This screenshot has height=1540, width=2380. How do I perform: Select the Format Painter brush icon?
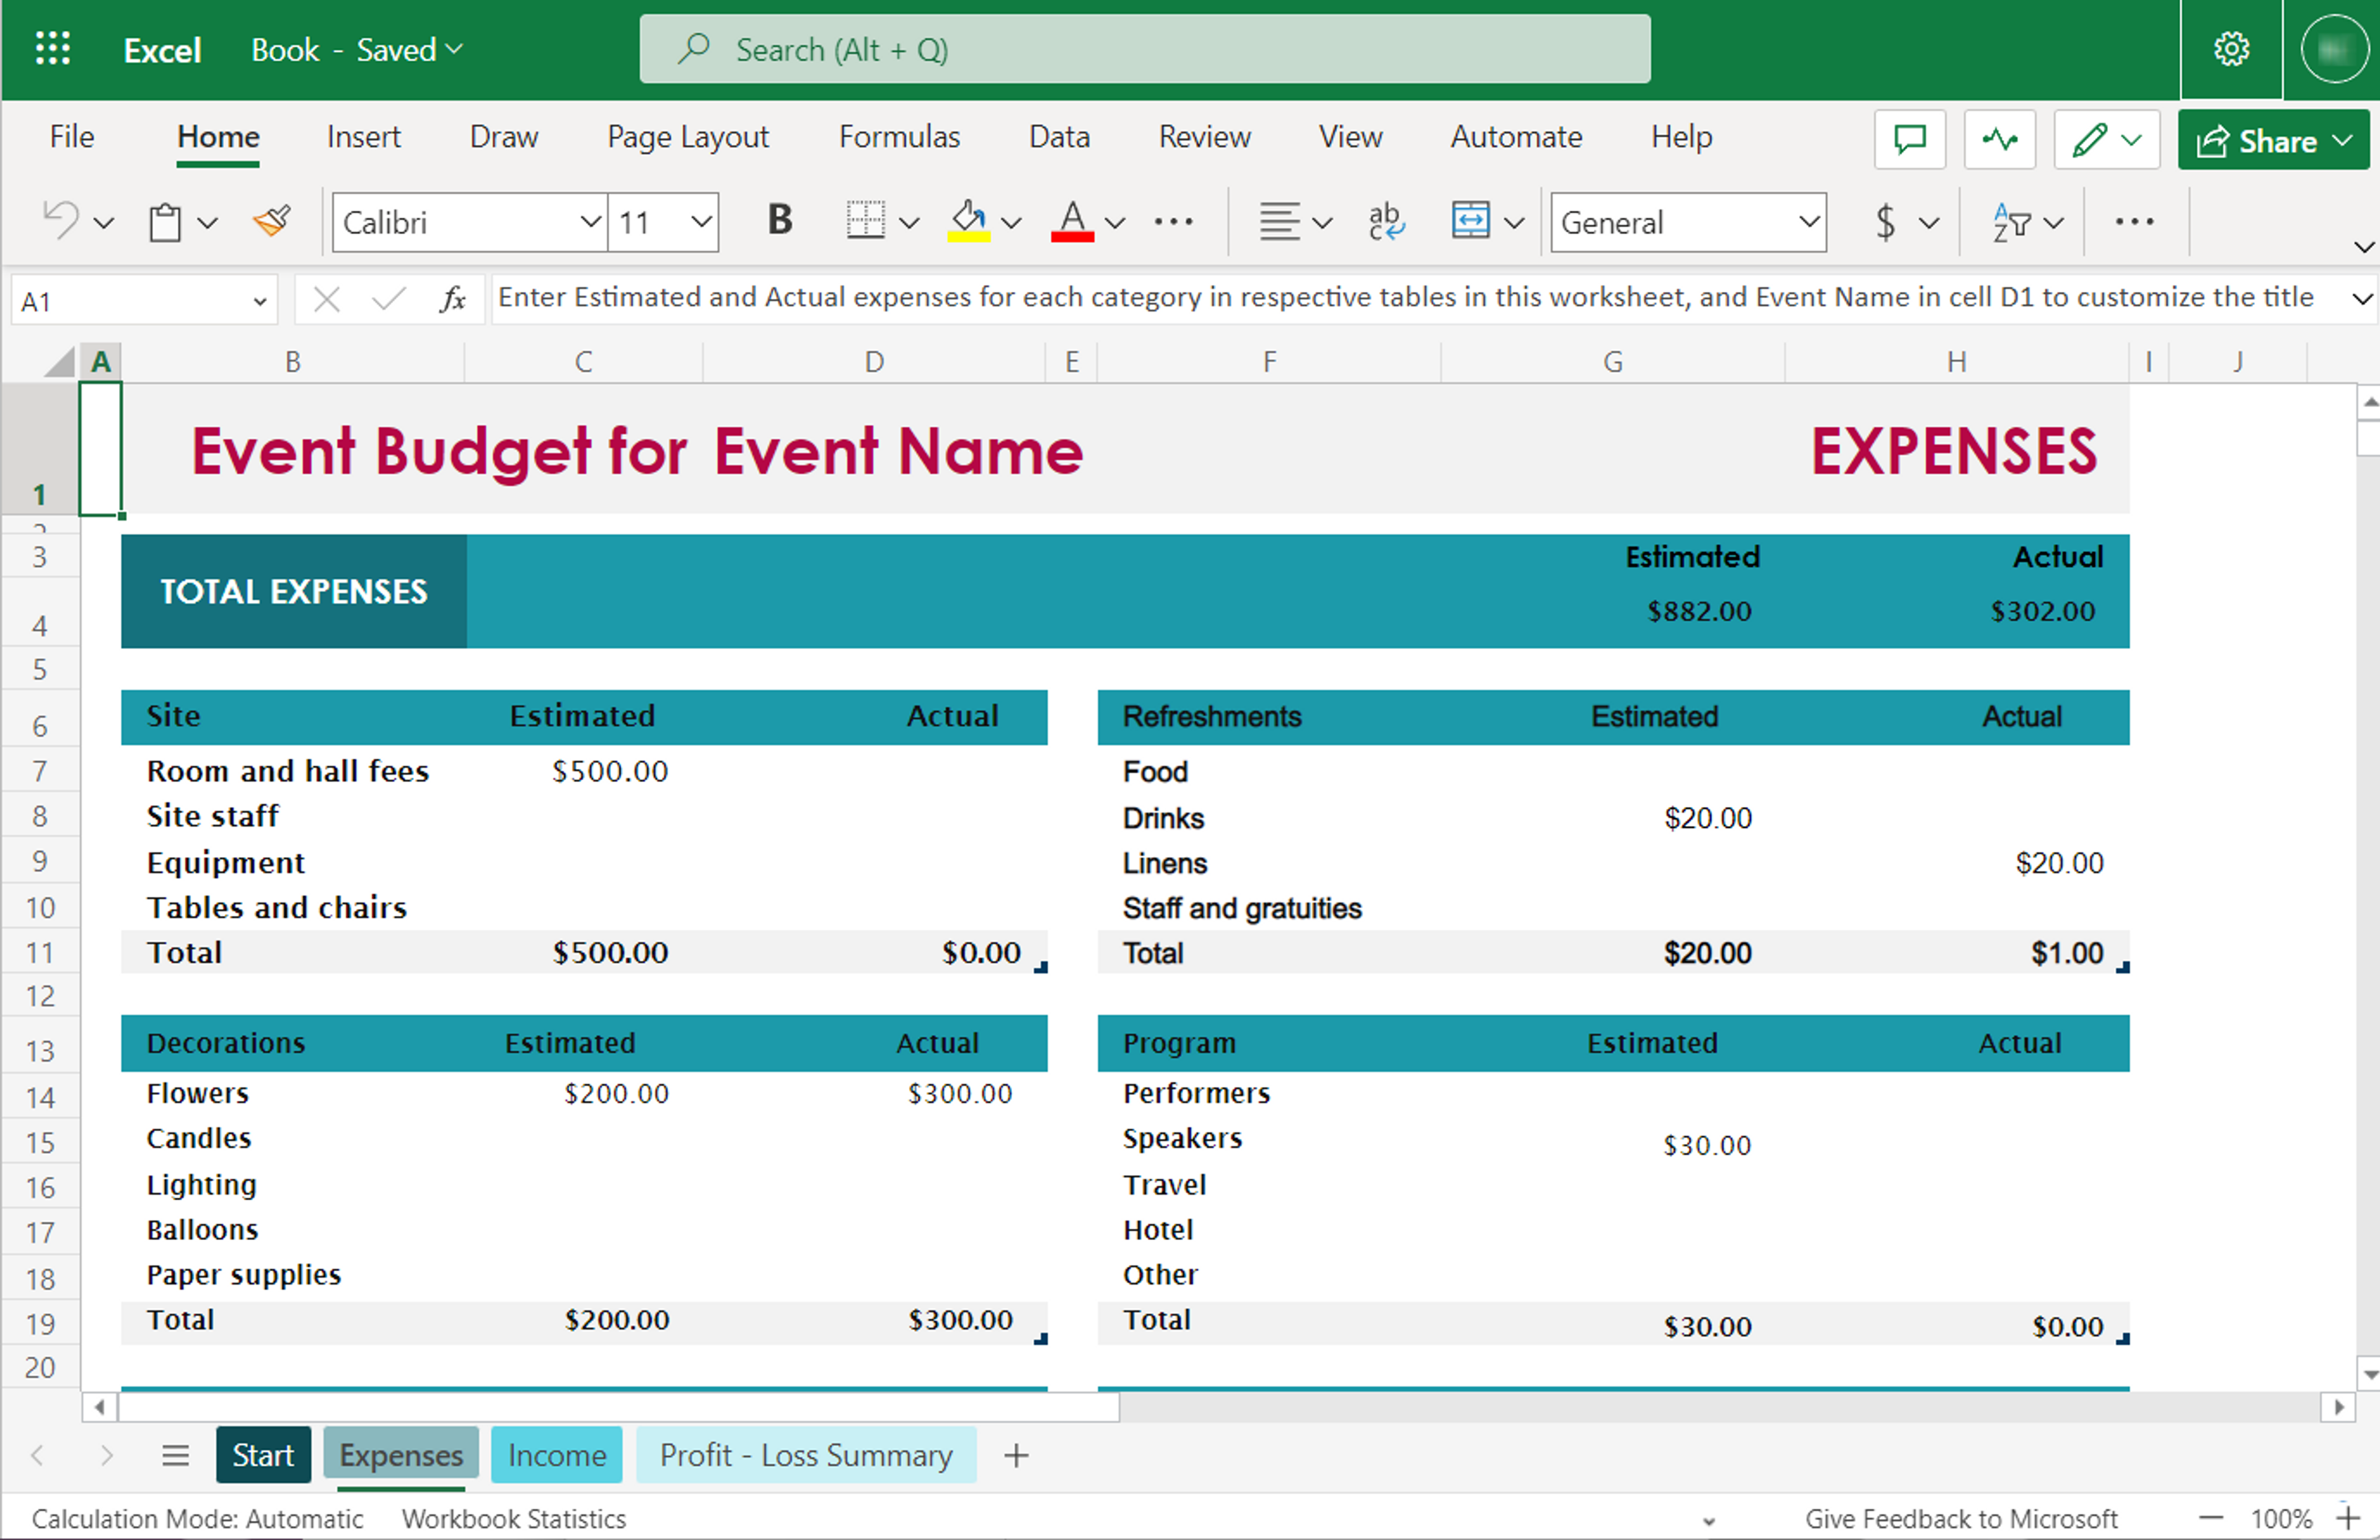[271, 221]
